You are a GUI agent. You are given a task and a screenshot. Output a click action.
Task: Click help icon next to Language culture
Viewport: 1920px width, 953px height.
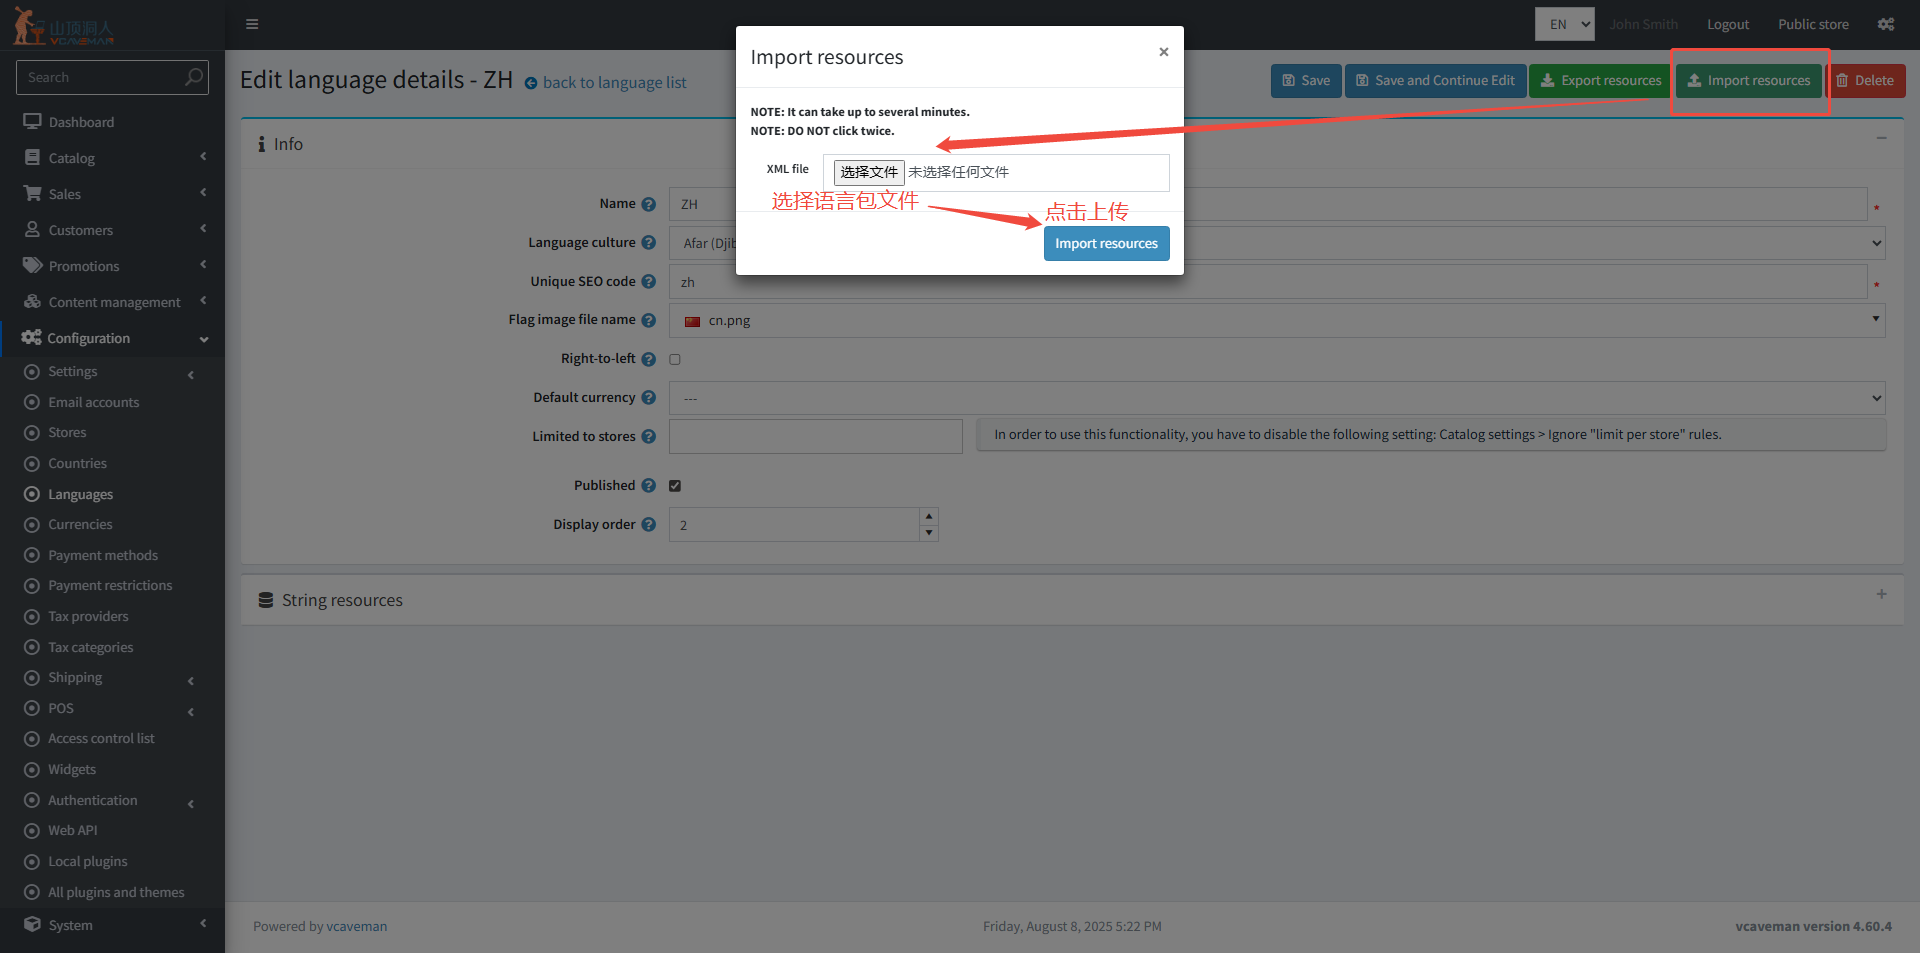click(648, 243)
